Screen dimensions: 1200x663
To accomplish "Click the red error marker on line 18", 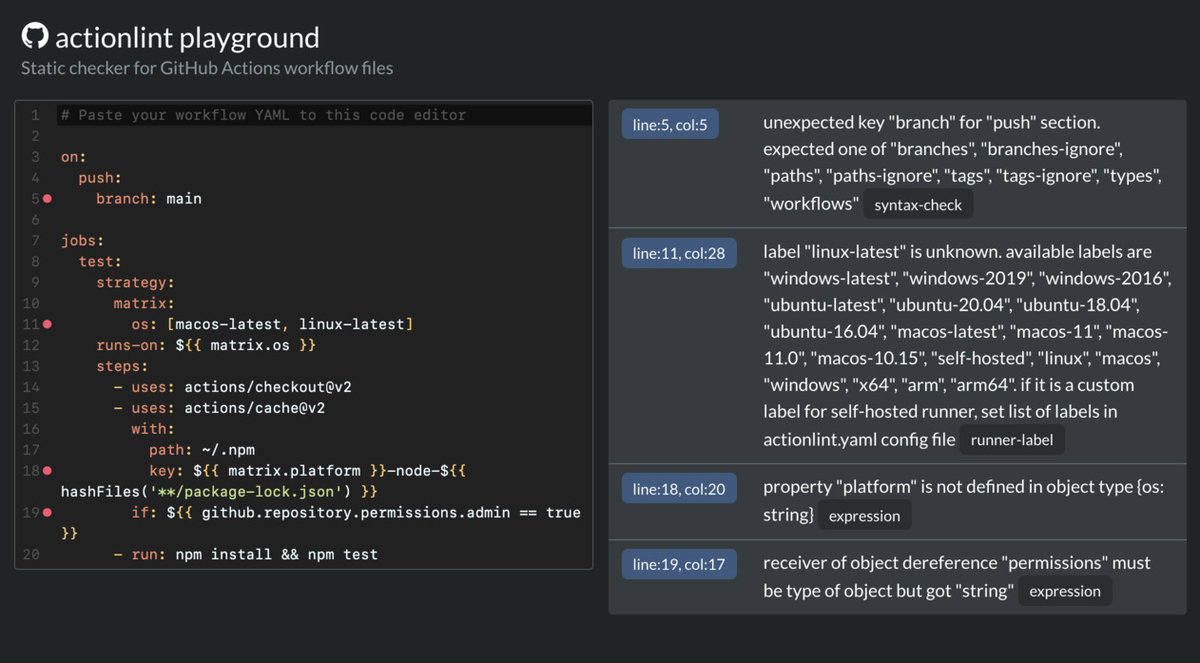I will [x=47, y=470].
